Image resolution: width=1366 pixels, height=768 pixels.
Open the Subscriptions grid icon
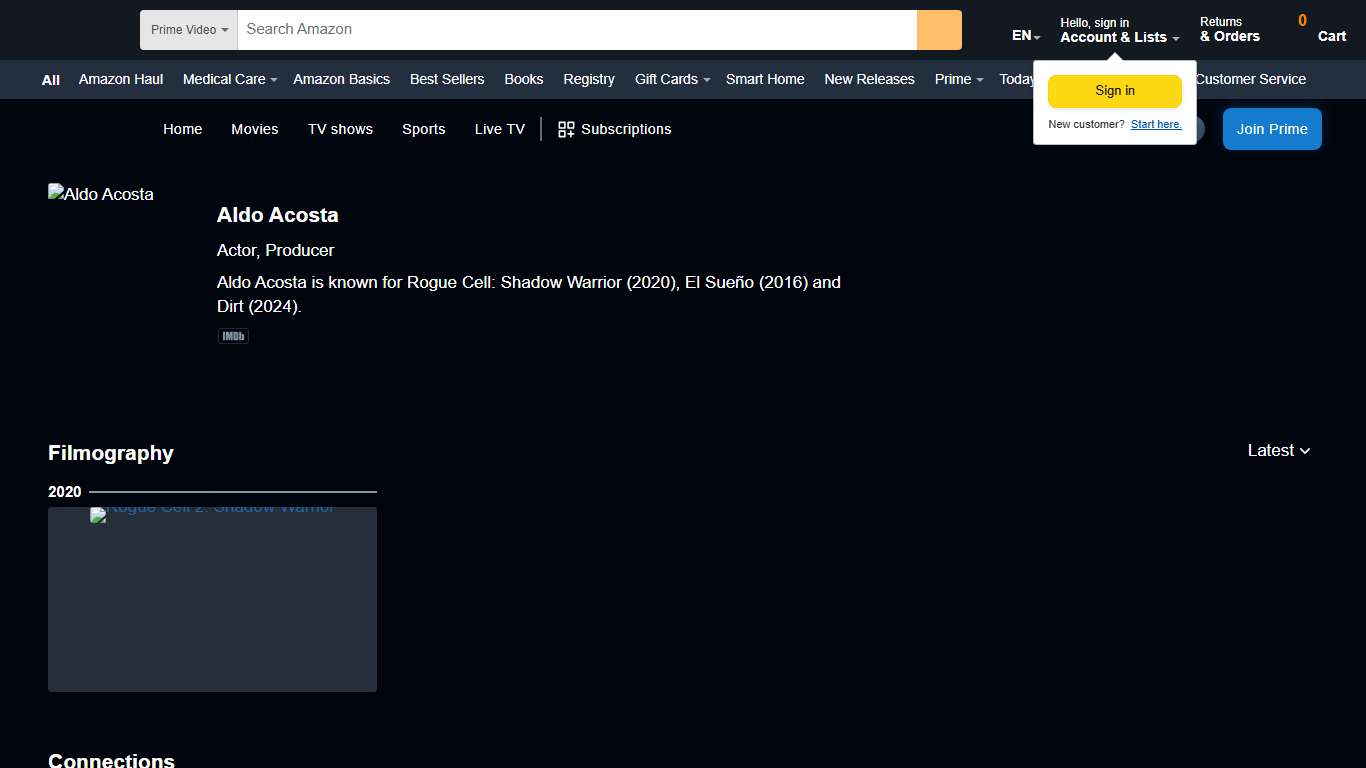(x=566, y=129)
